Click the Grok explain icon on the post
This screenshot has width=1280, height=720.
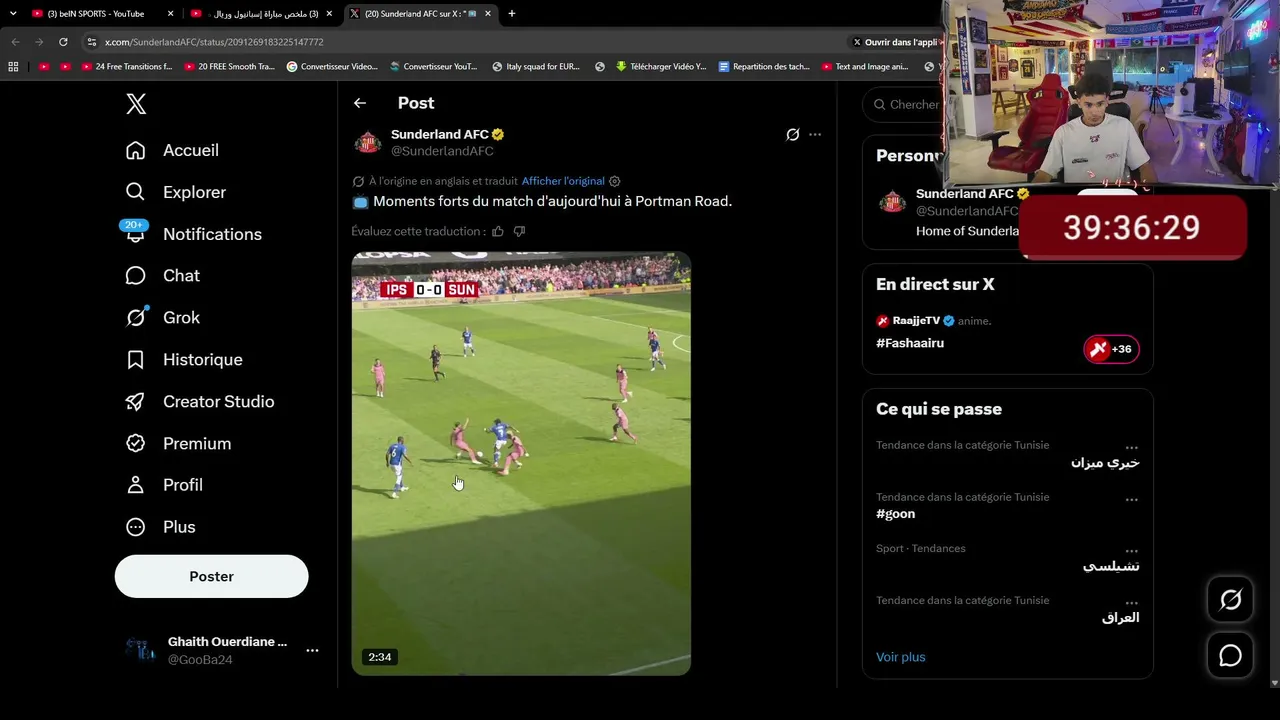pos(792,134)
